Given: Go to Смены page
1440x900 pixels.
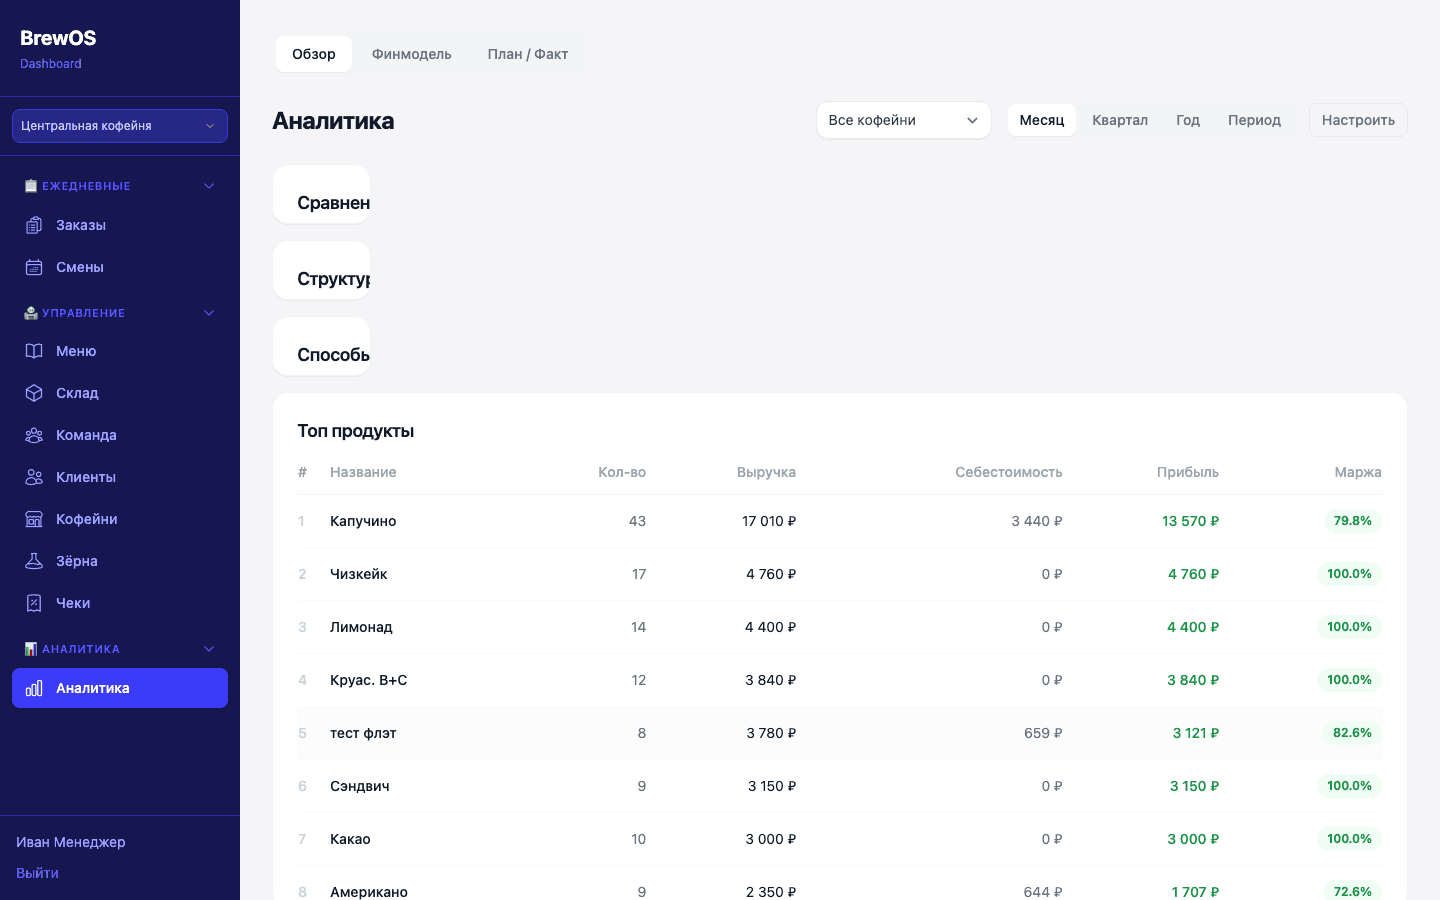Looking at the screenshot, I should pyautogui.click(x=120, y=267).
